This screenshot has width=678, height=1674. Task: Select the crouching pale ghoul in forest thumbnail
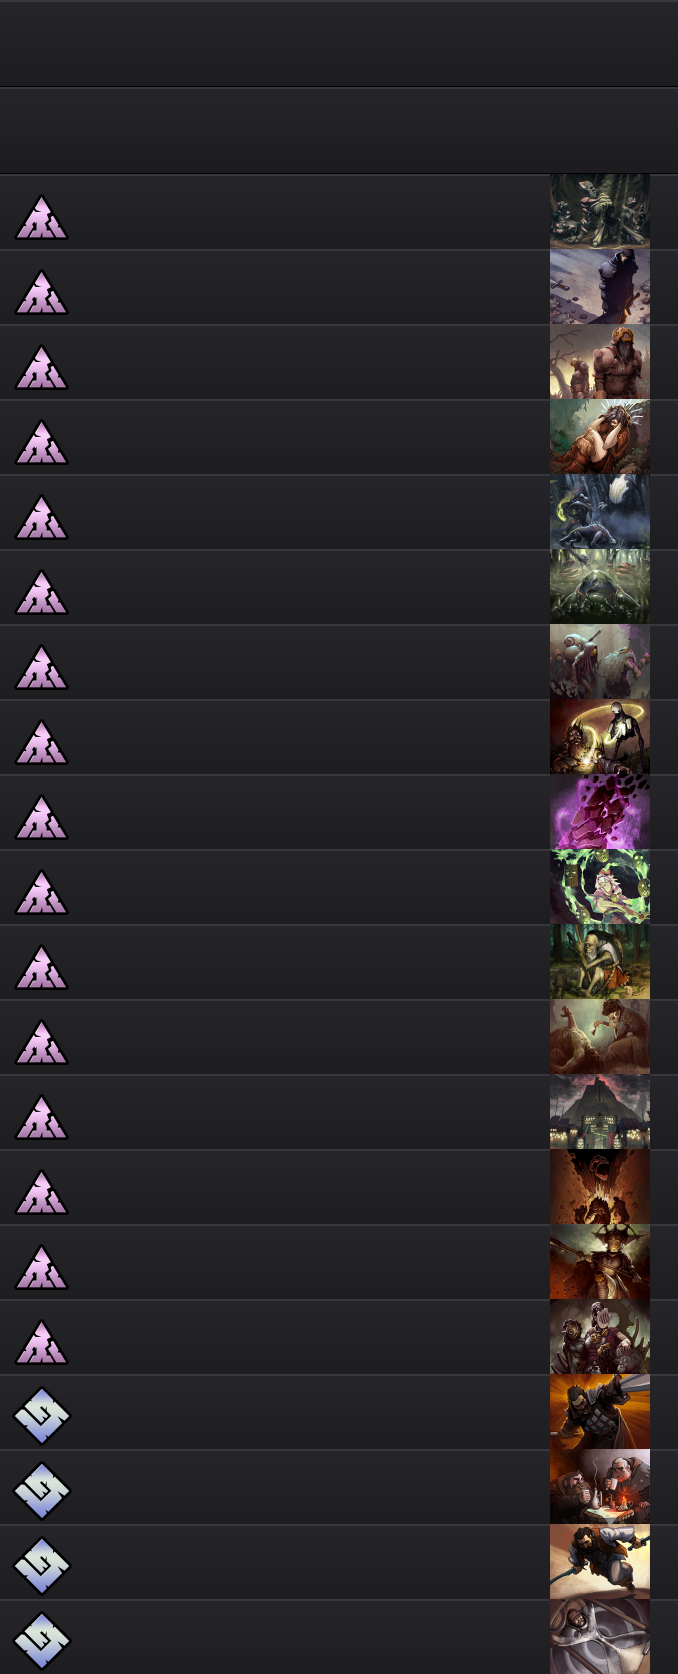point(600,962)
